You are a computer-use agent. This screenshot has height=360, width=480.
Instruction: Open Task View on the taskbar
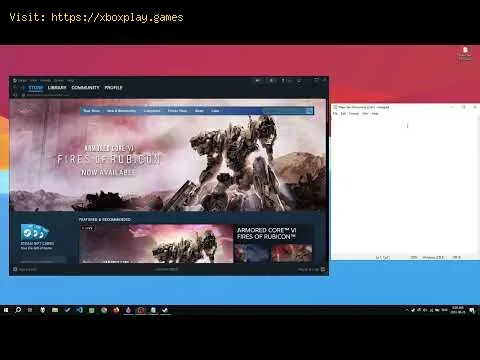coord(30,310)
